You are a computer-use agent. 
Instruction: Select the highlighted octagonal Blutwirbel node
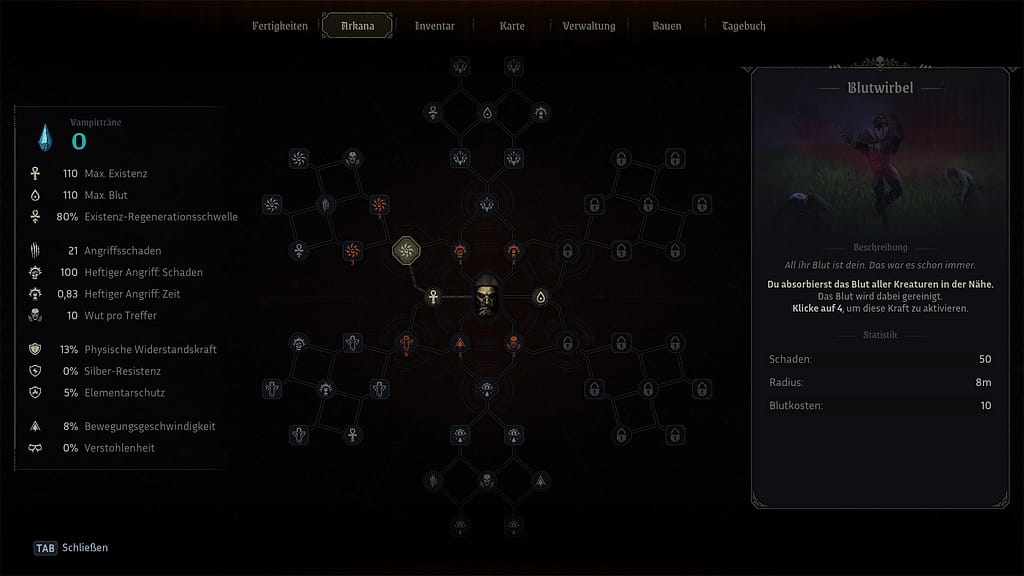tap(408, 250)
